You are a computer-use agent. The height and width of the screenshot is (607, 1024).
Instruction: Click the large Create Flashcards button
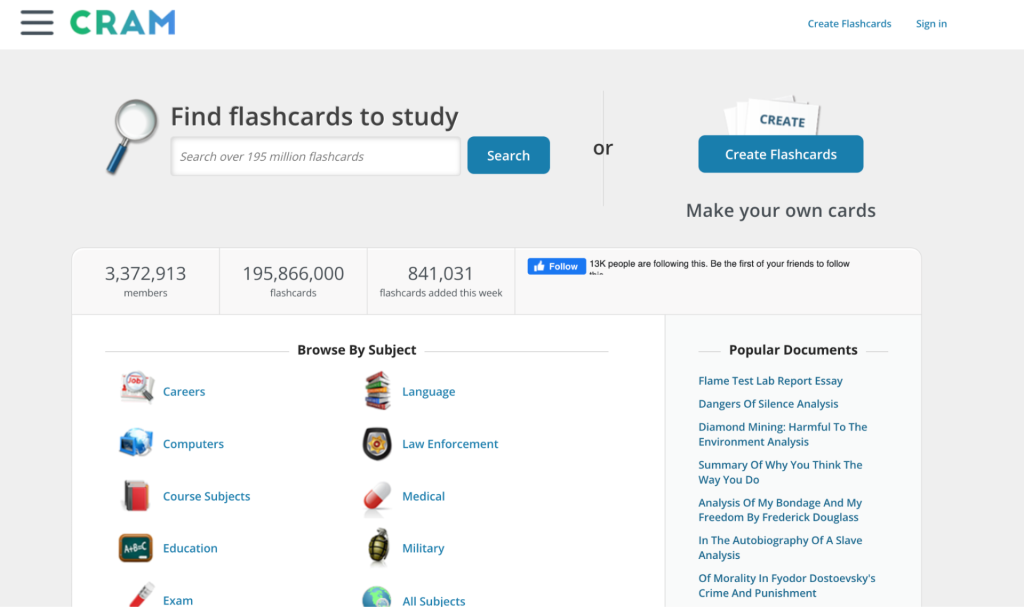point(780,154)
